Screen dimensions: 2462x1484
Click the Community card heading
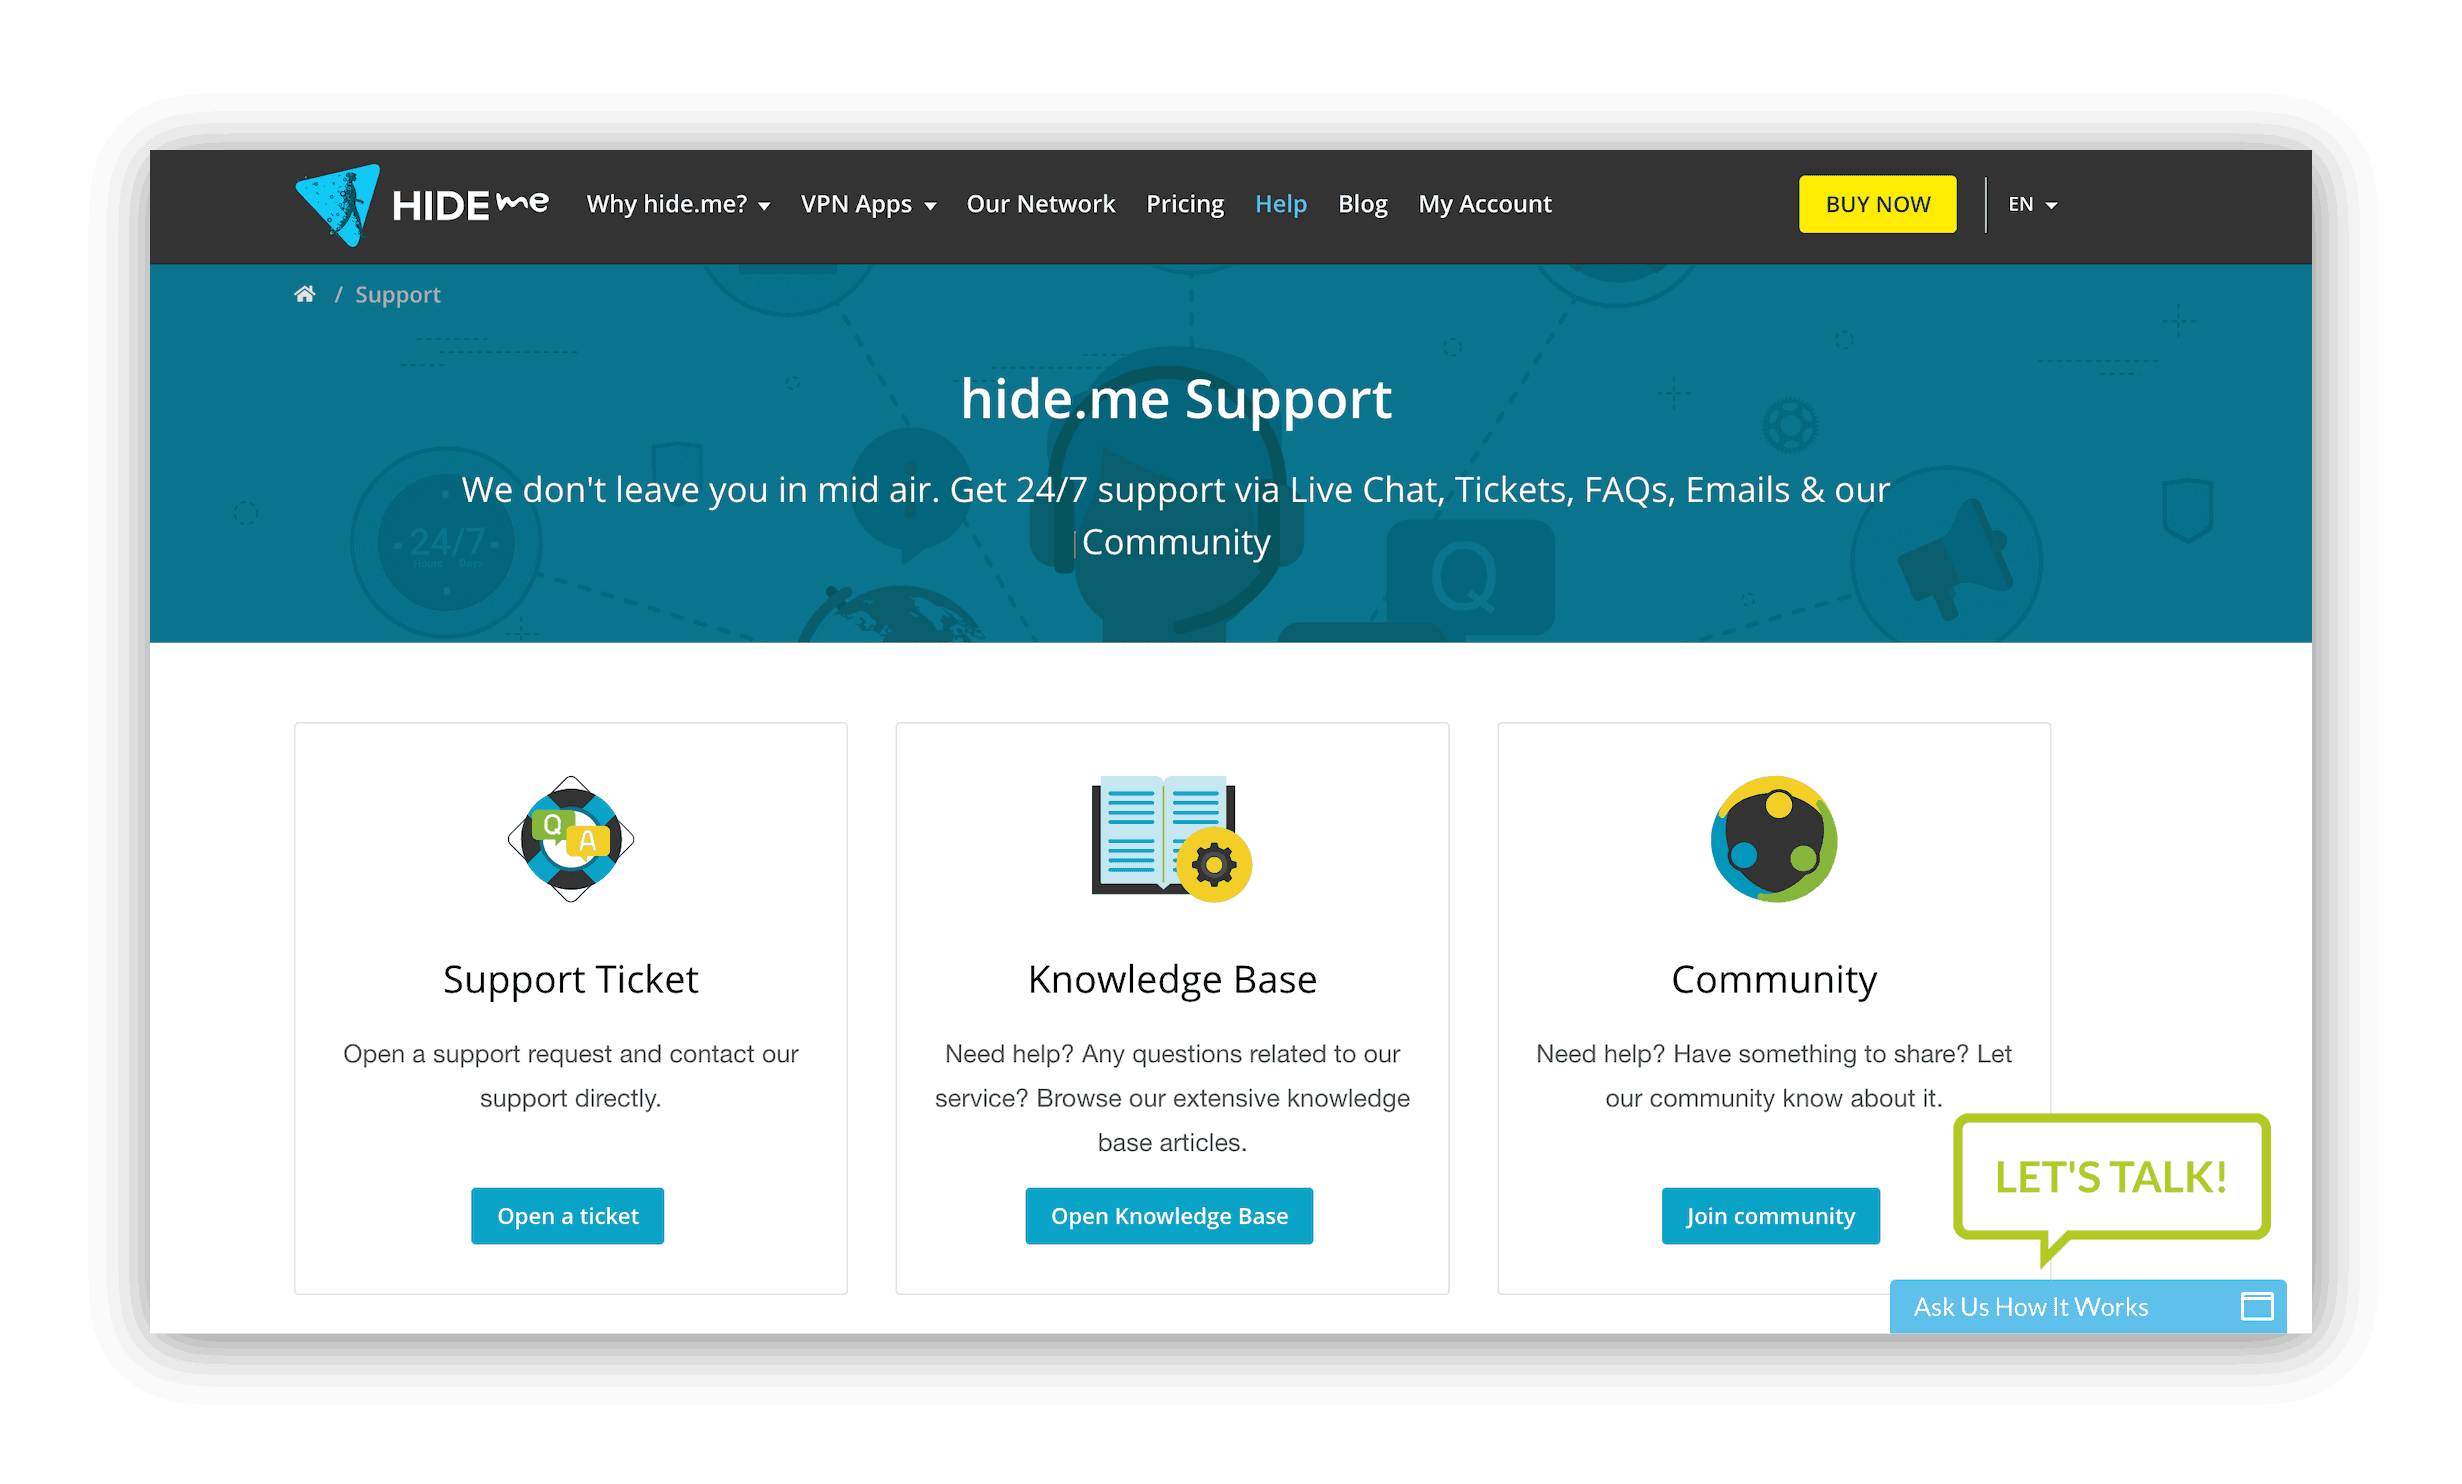(1774, 980)
